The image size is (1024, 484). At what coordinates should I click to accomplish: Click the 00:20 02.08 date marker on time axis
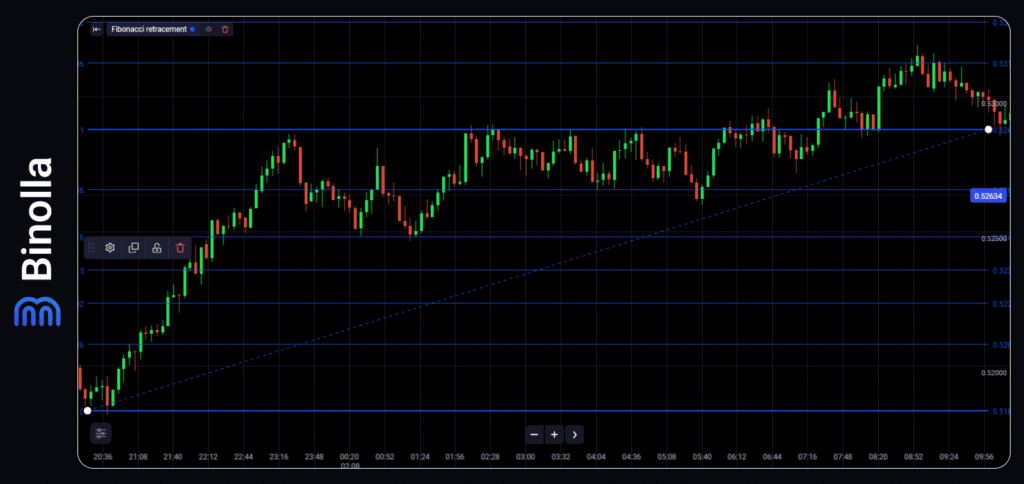tap(349, 461)
